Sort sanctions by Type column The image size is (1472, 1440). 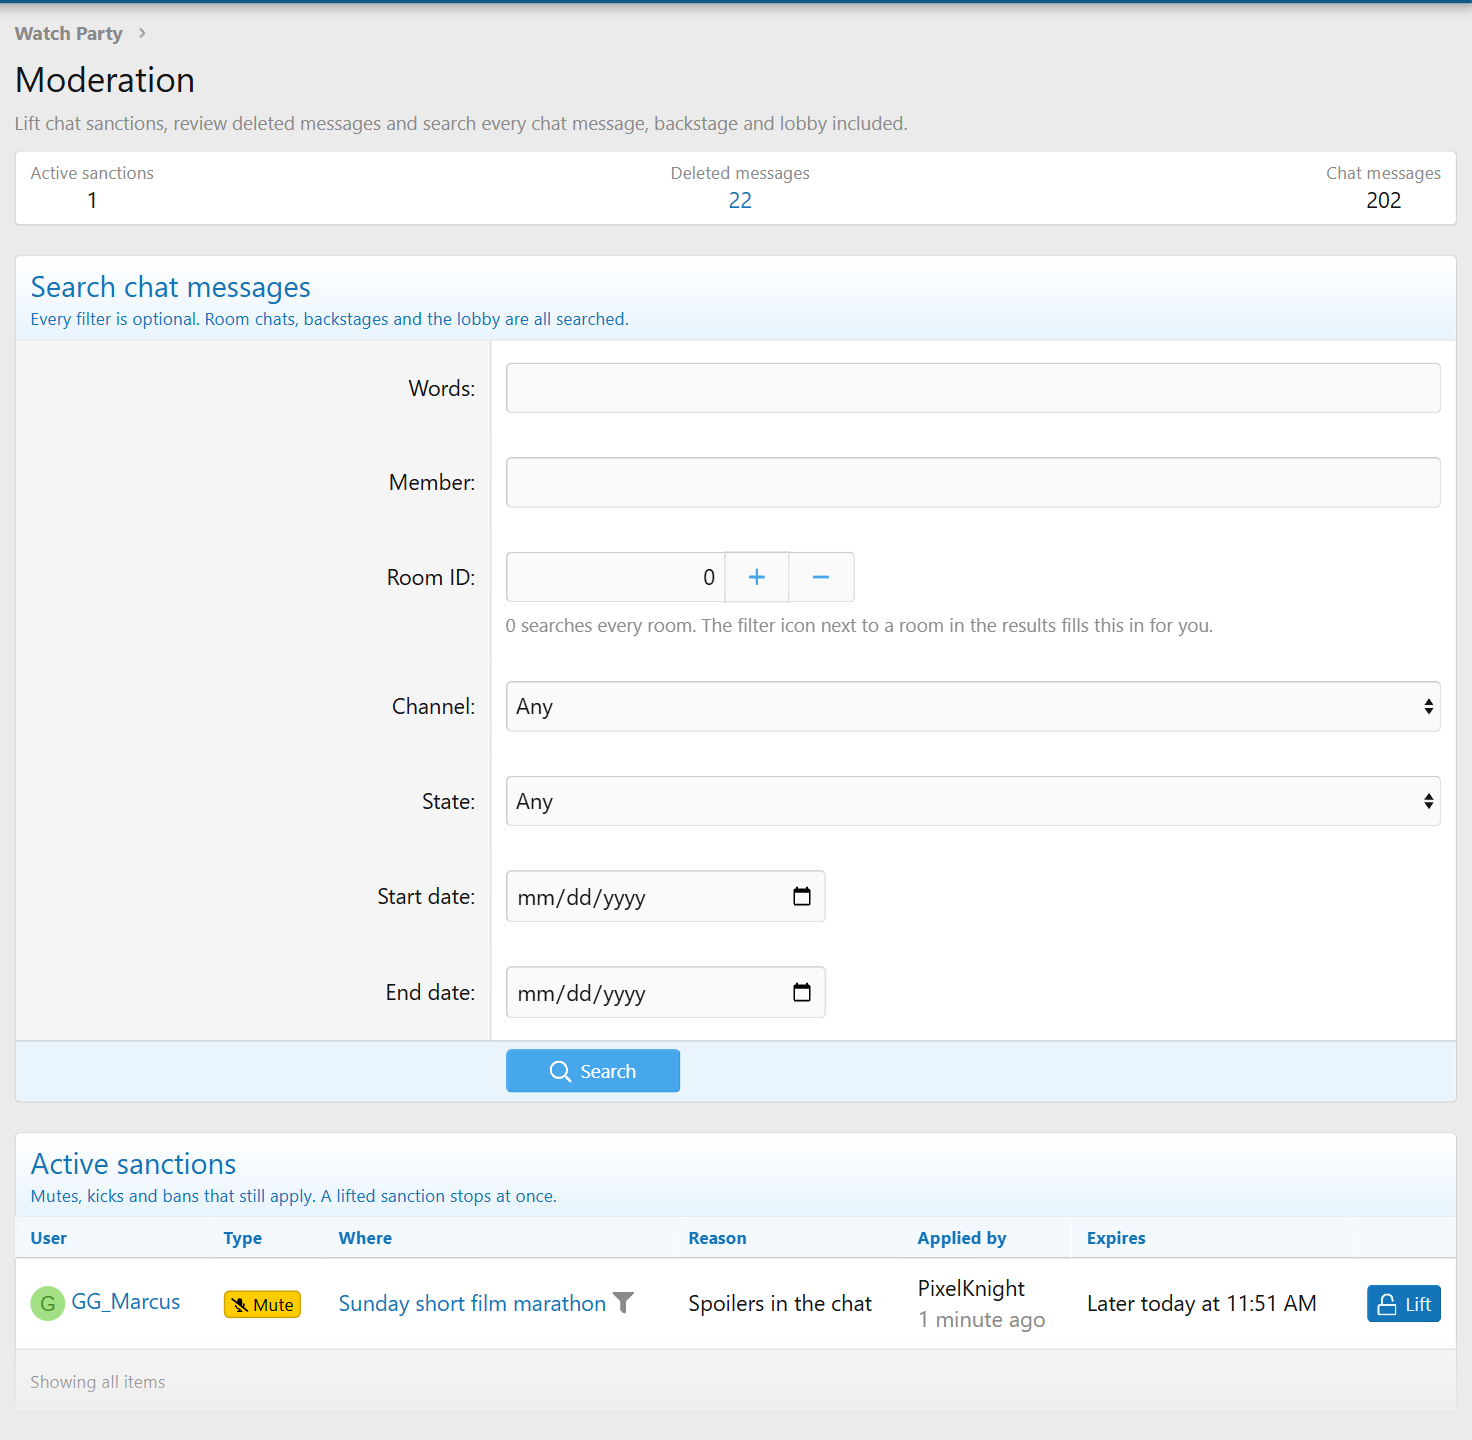(x=242, y=1238)
